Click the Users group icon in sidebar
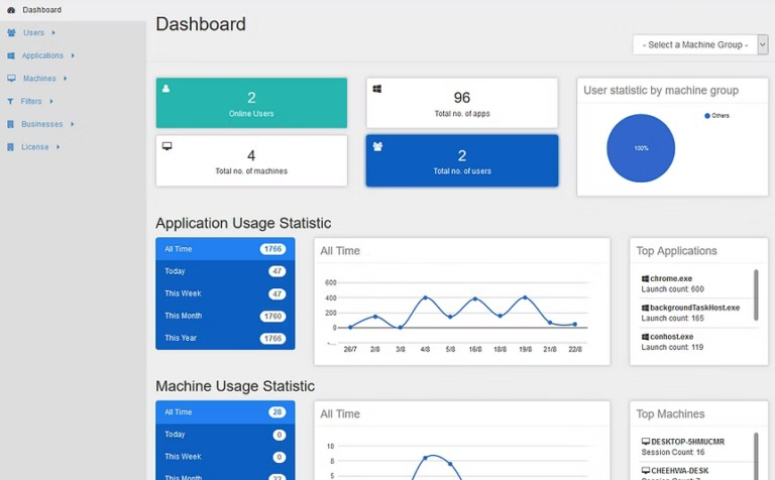 point(11,33)
